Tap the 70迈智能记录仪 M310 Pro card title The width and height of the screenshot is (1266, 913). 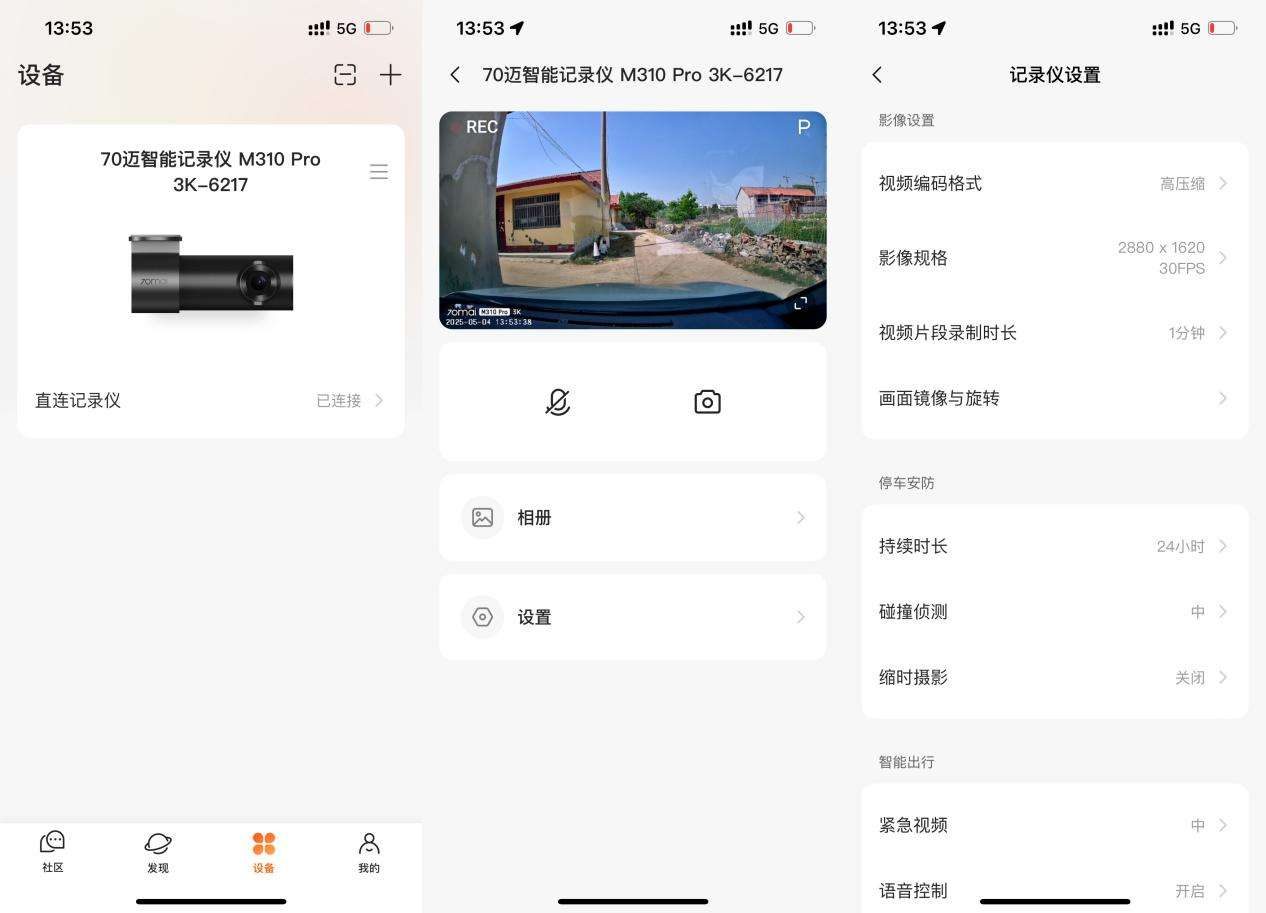click(x=211, y=172)
